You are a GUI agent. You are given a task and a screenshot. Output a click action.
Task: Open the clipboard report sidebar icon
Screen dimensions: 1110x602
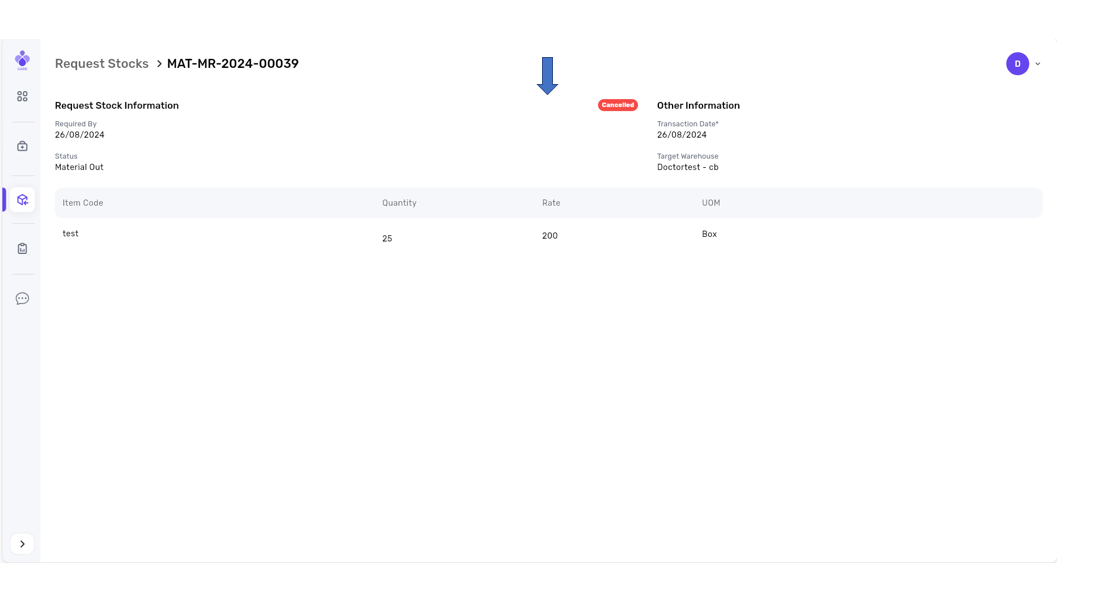click(22, 249)
